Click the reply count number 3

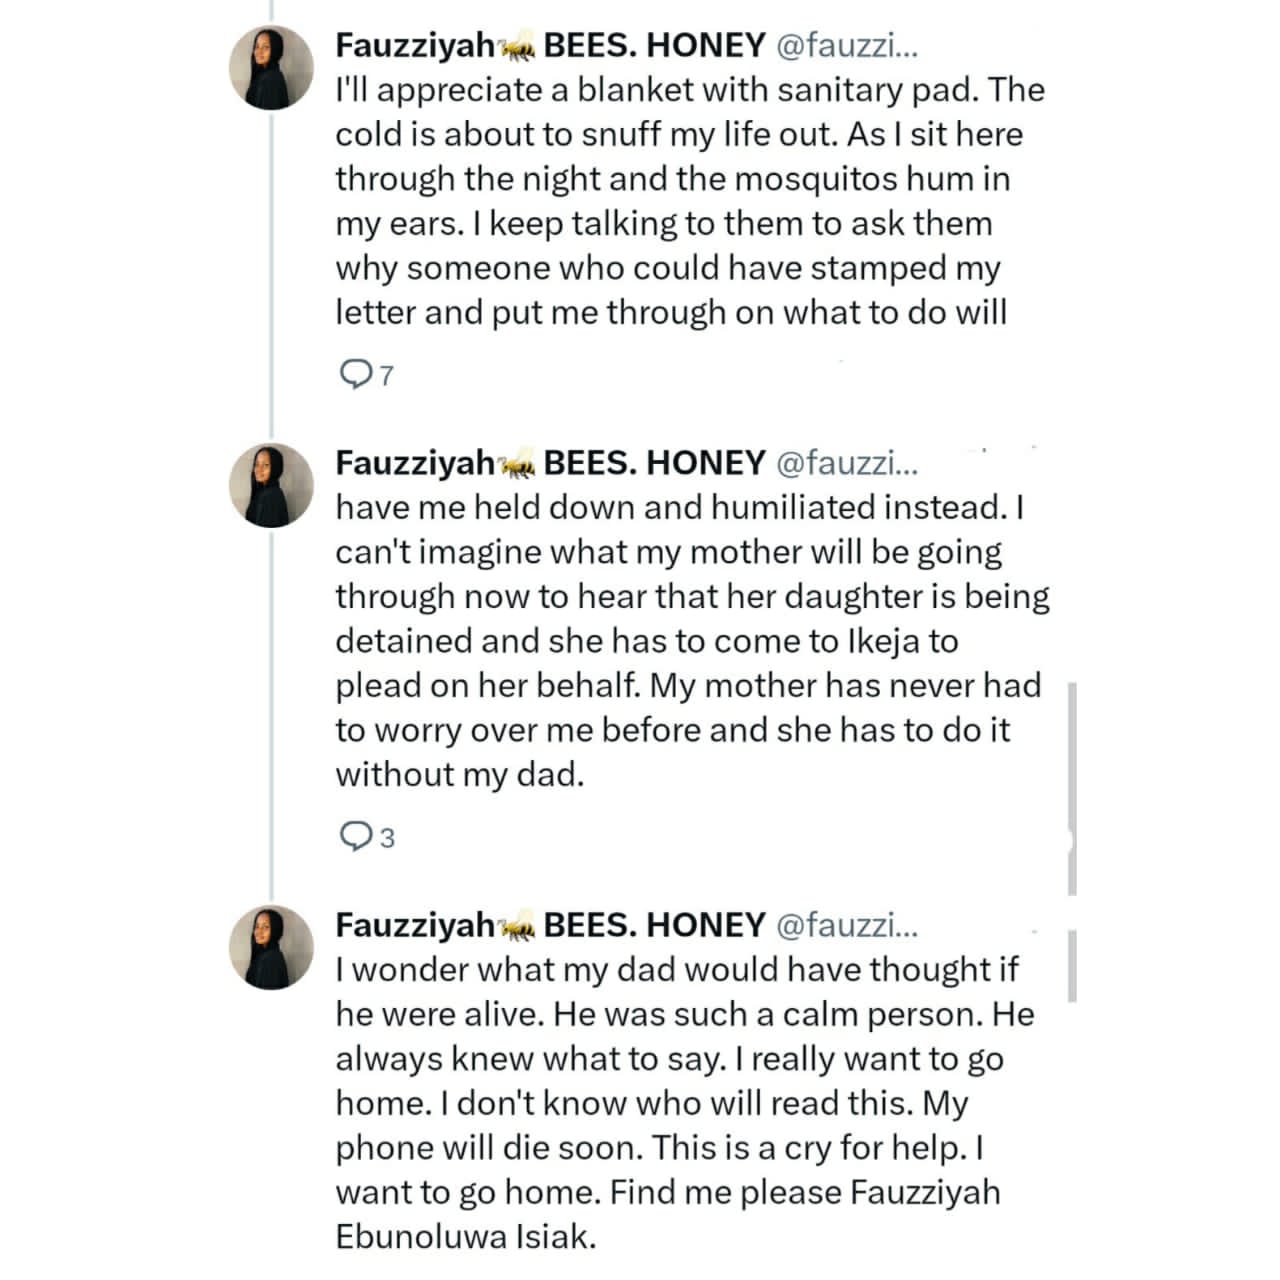(387, 838)
